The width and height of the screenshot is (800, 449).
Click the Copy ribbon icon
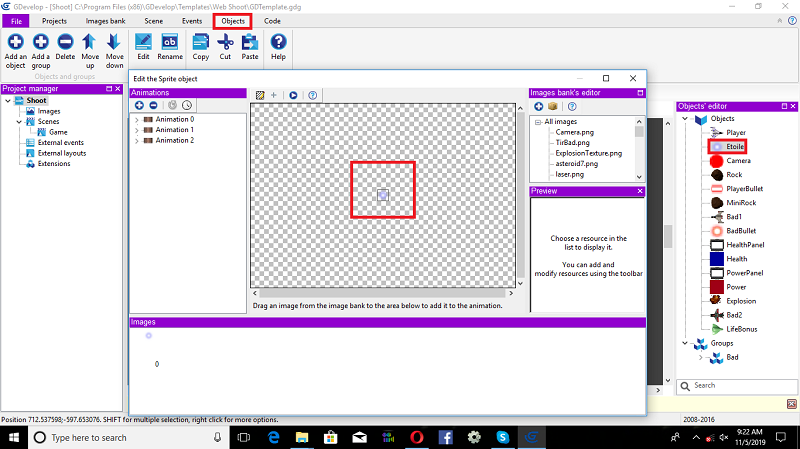pos(201,47)
